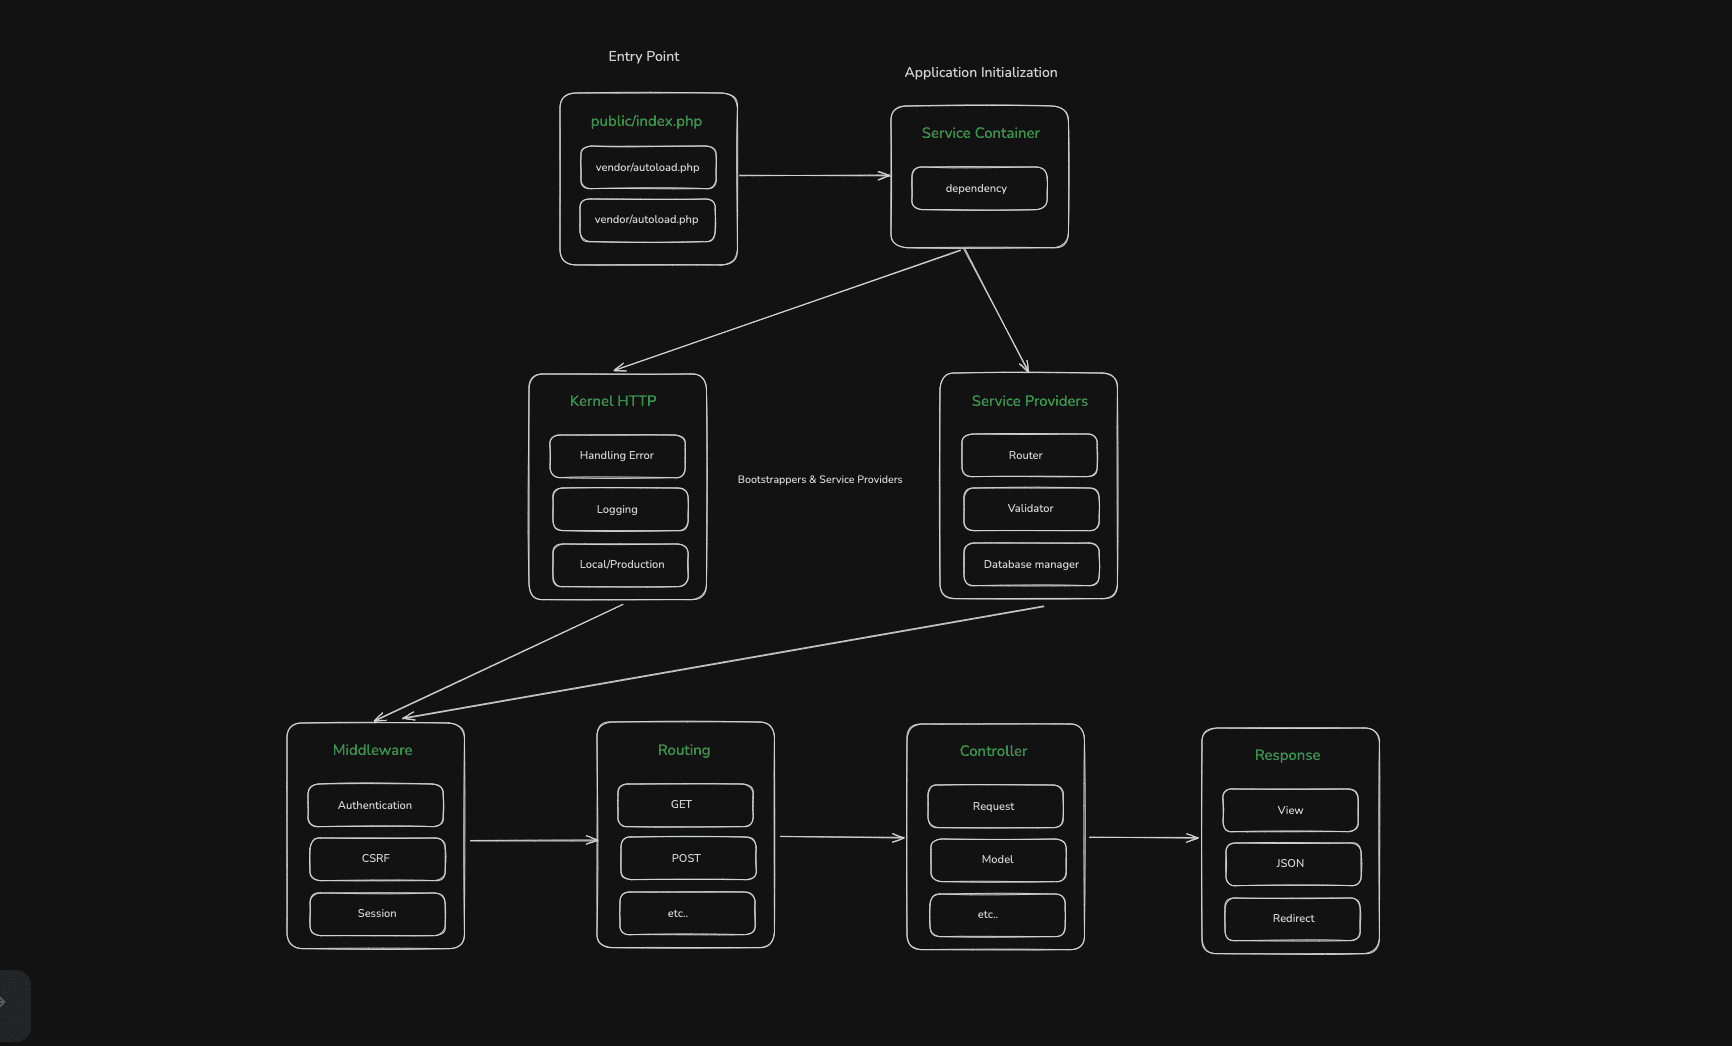Click the Kernel HTTP container
This screenshot has height=1046, width=1732.
click(x=613, y=400)
